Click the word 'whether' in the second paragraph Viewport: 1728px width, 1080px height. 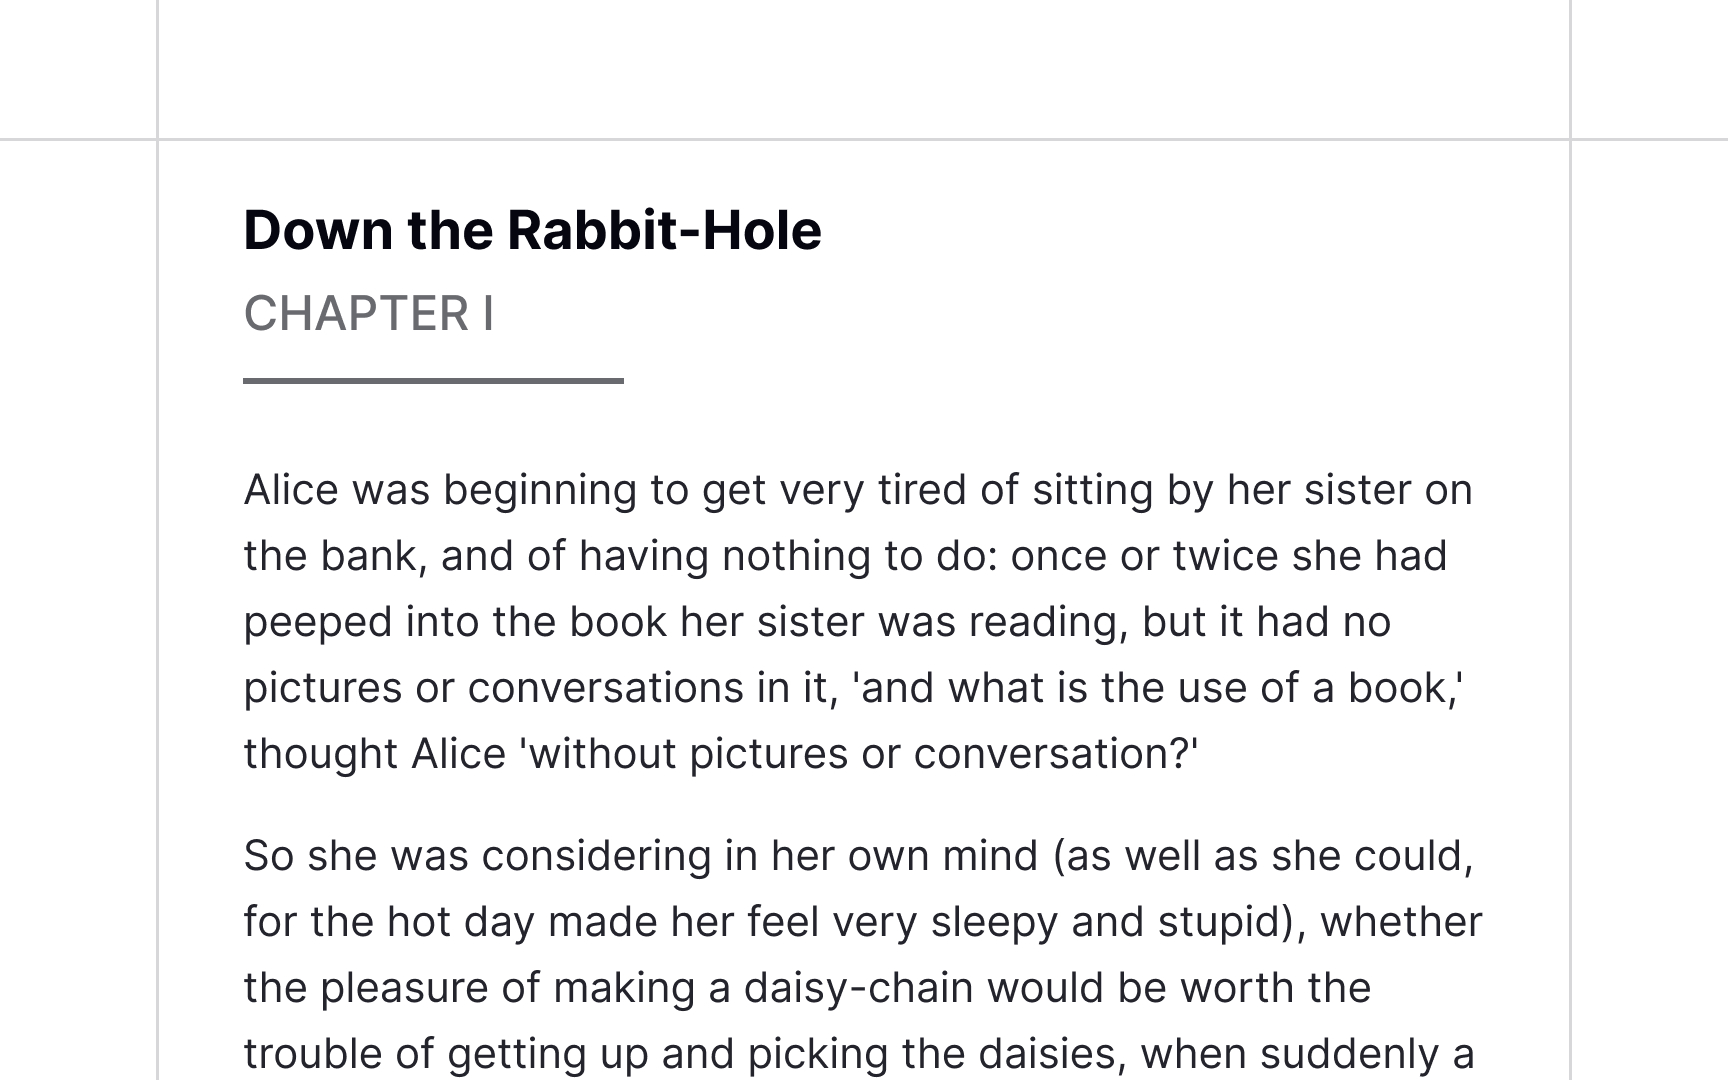(1401, 922)
